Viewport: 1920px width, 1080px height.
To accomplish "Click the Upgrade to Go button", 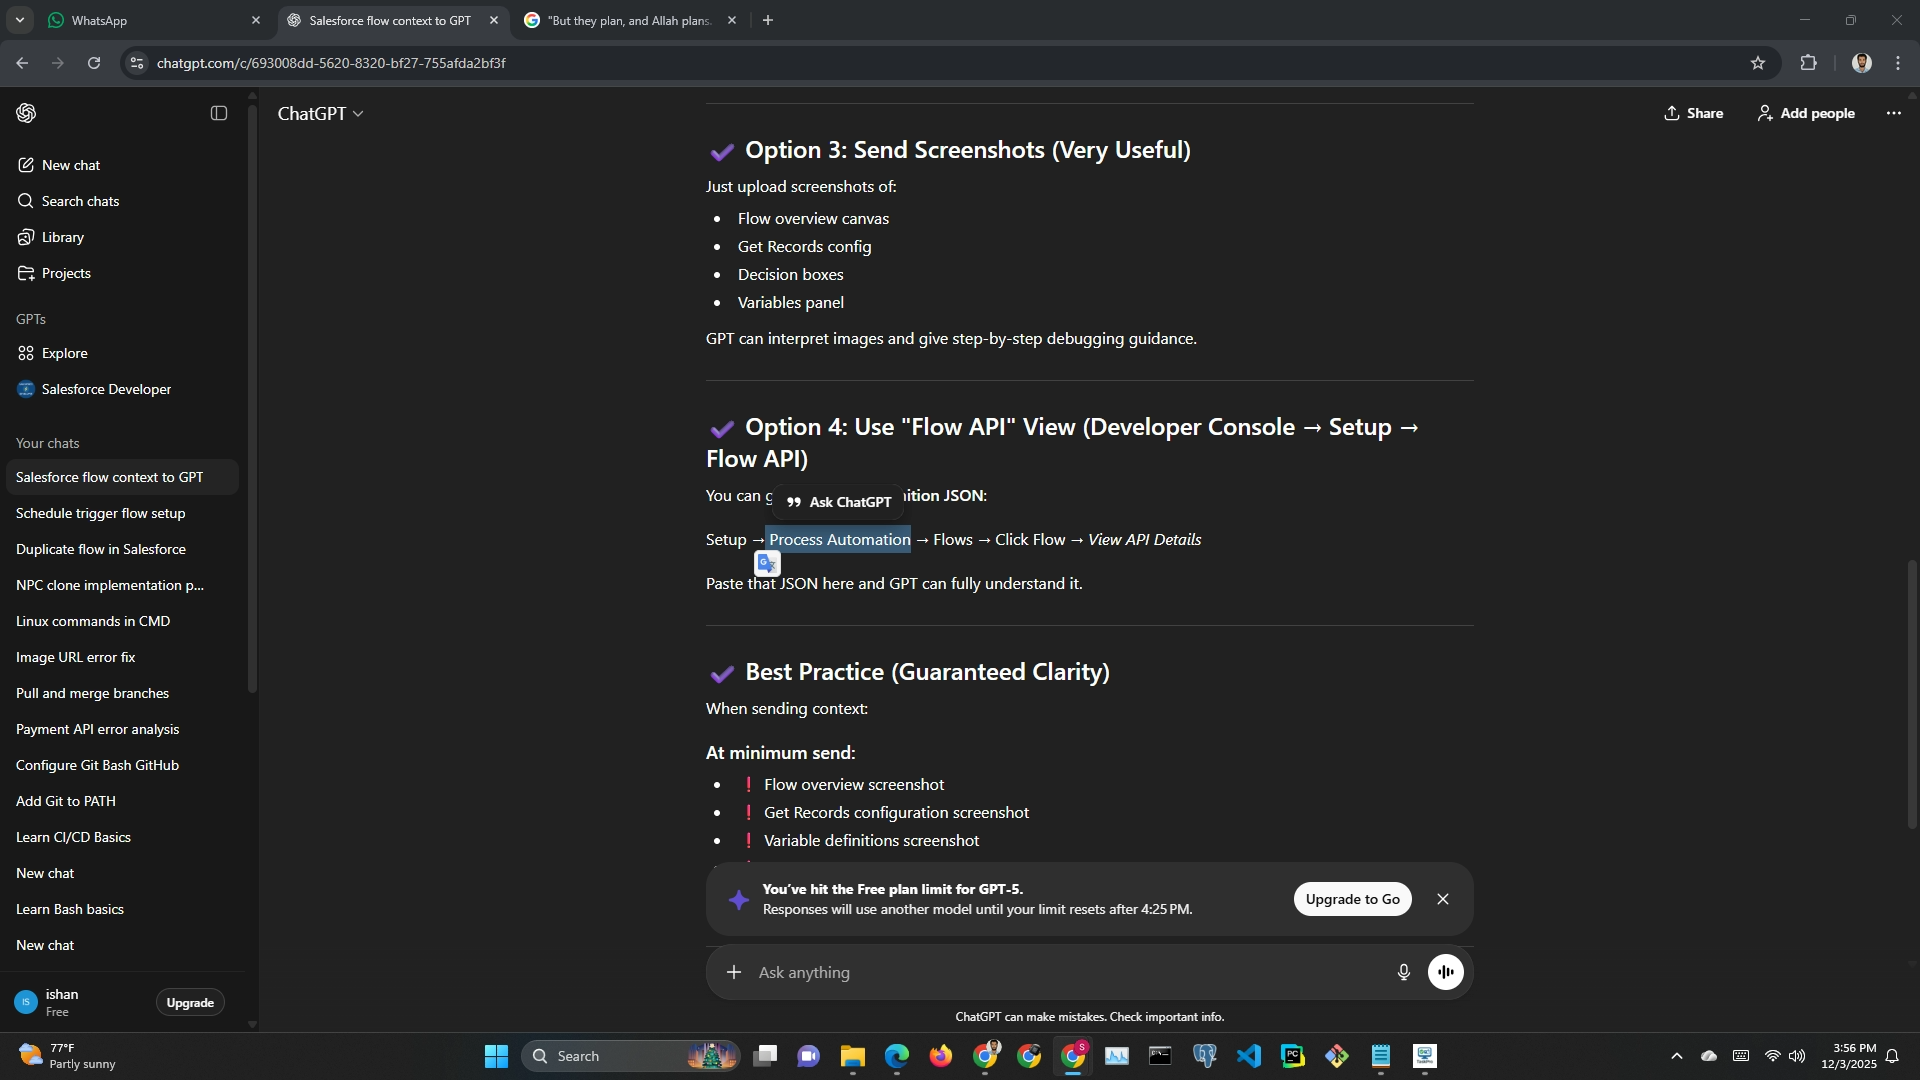I will (1352, 899).
